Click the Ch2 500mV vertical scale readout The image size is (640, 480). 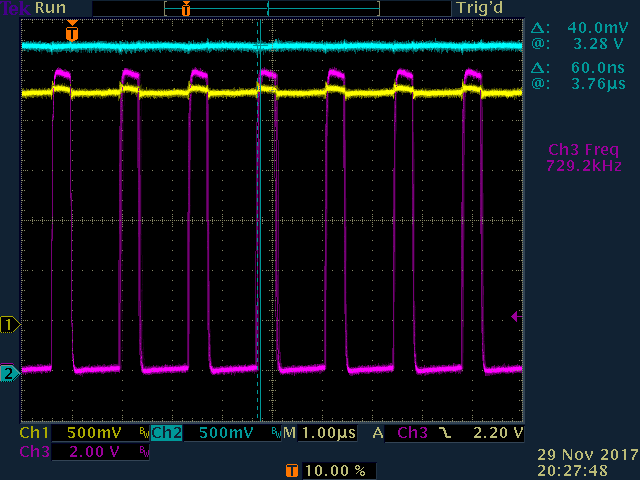pos(226,433)
